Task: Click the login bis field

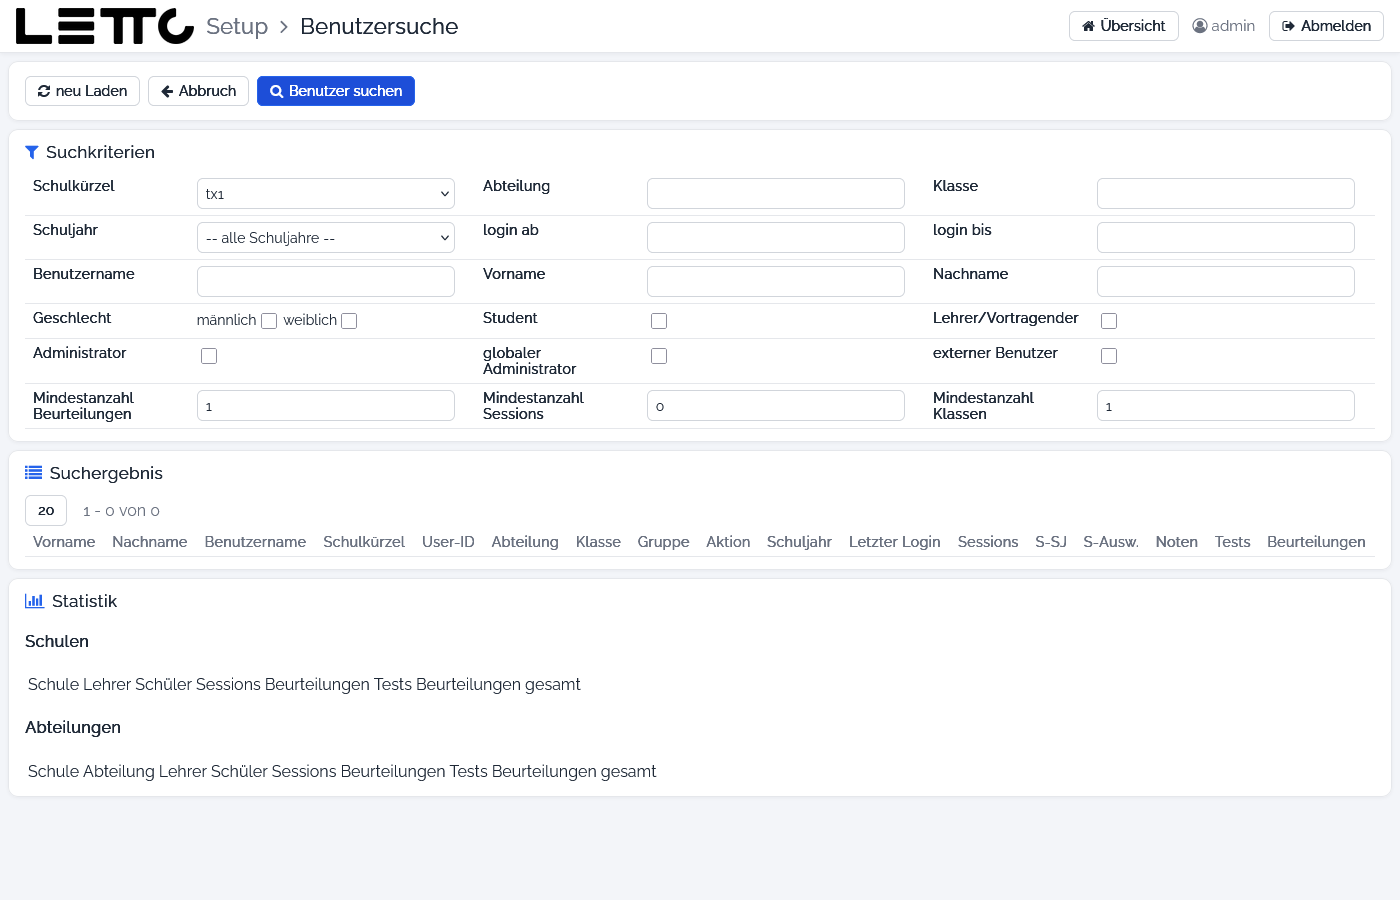Action: (1226, 238)
